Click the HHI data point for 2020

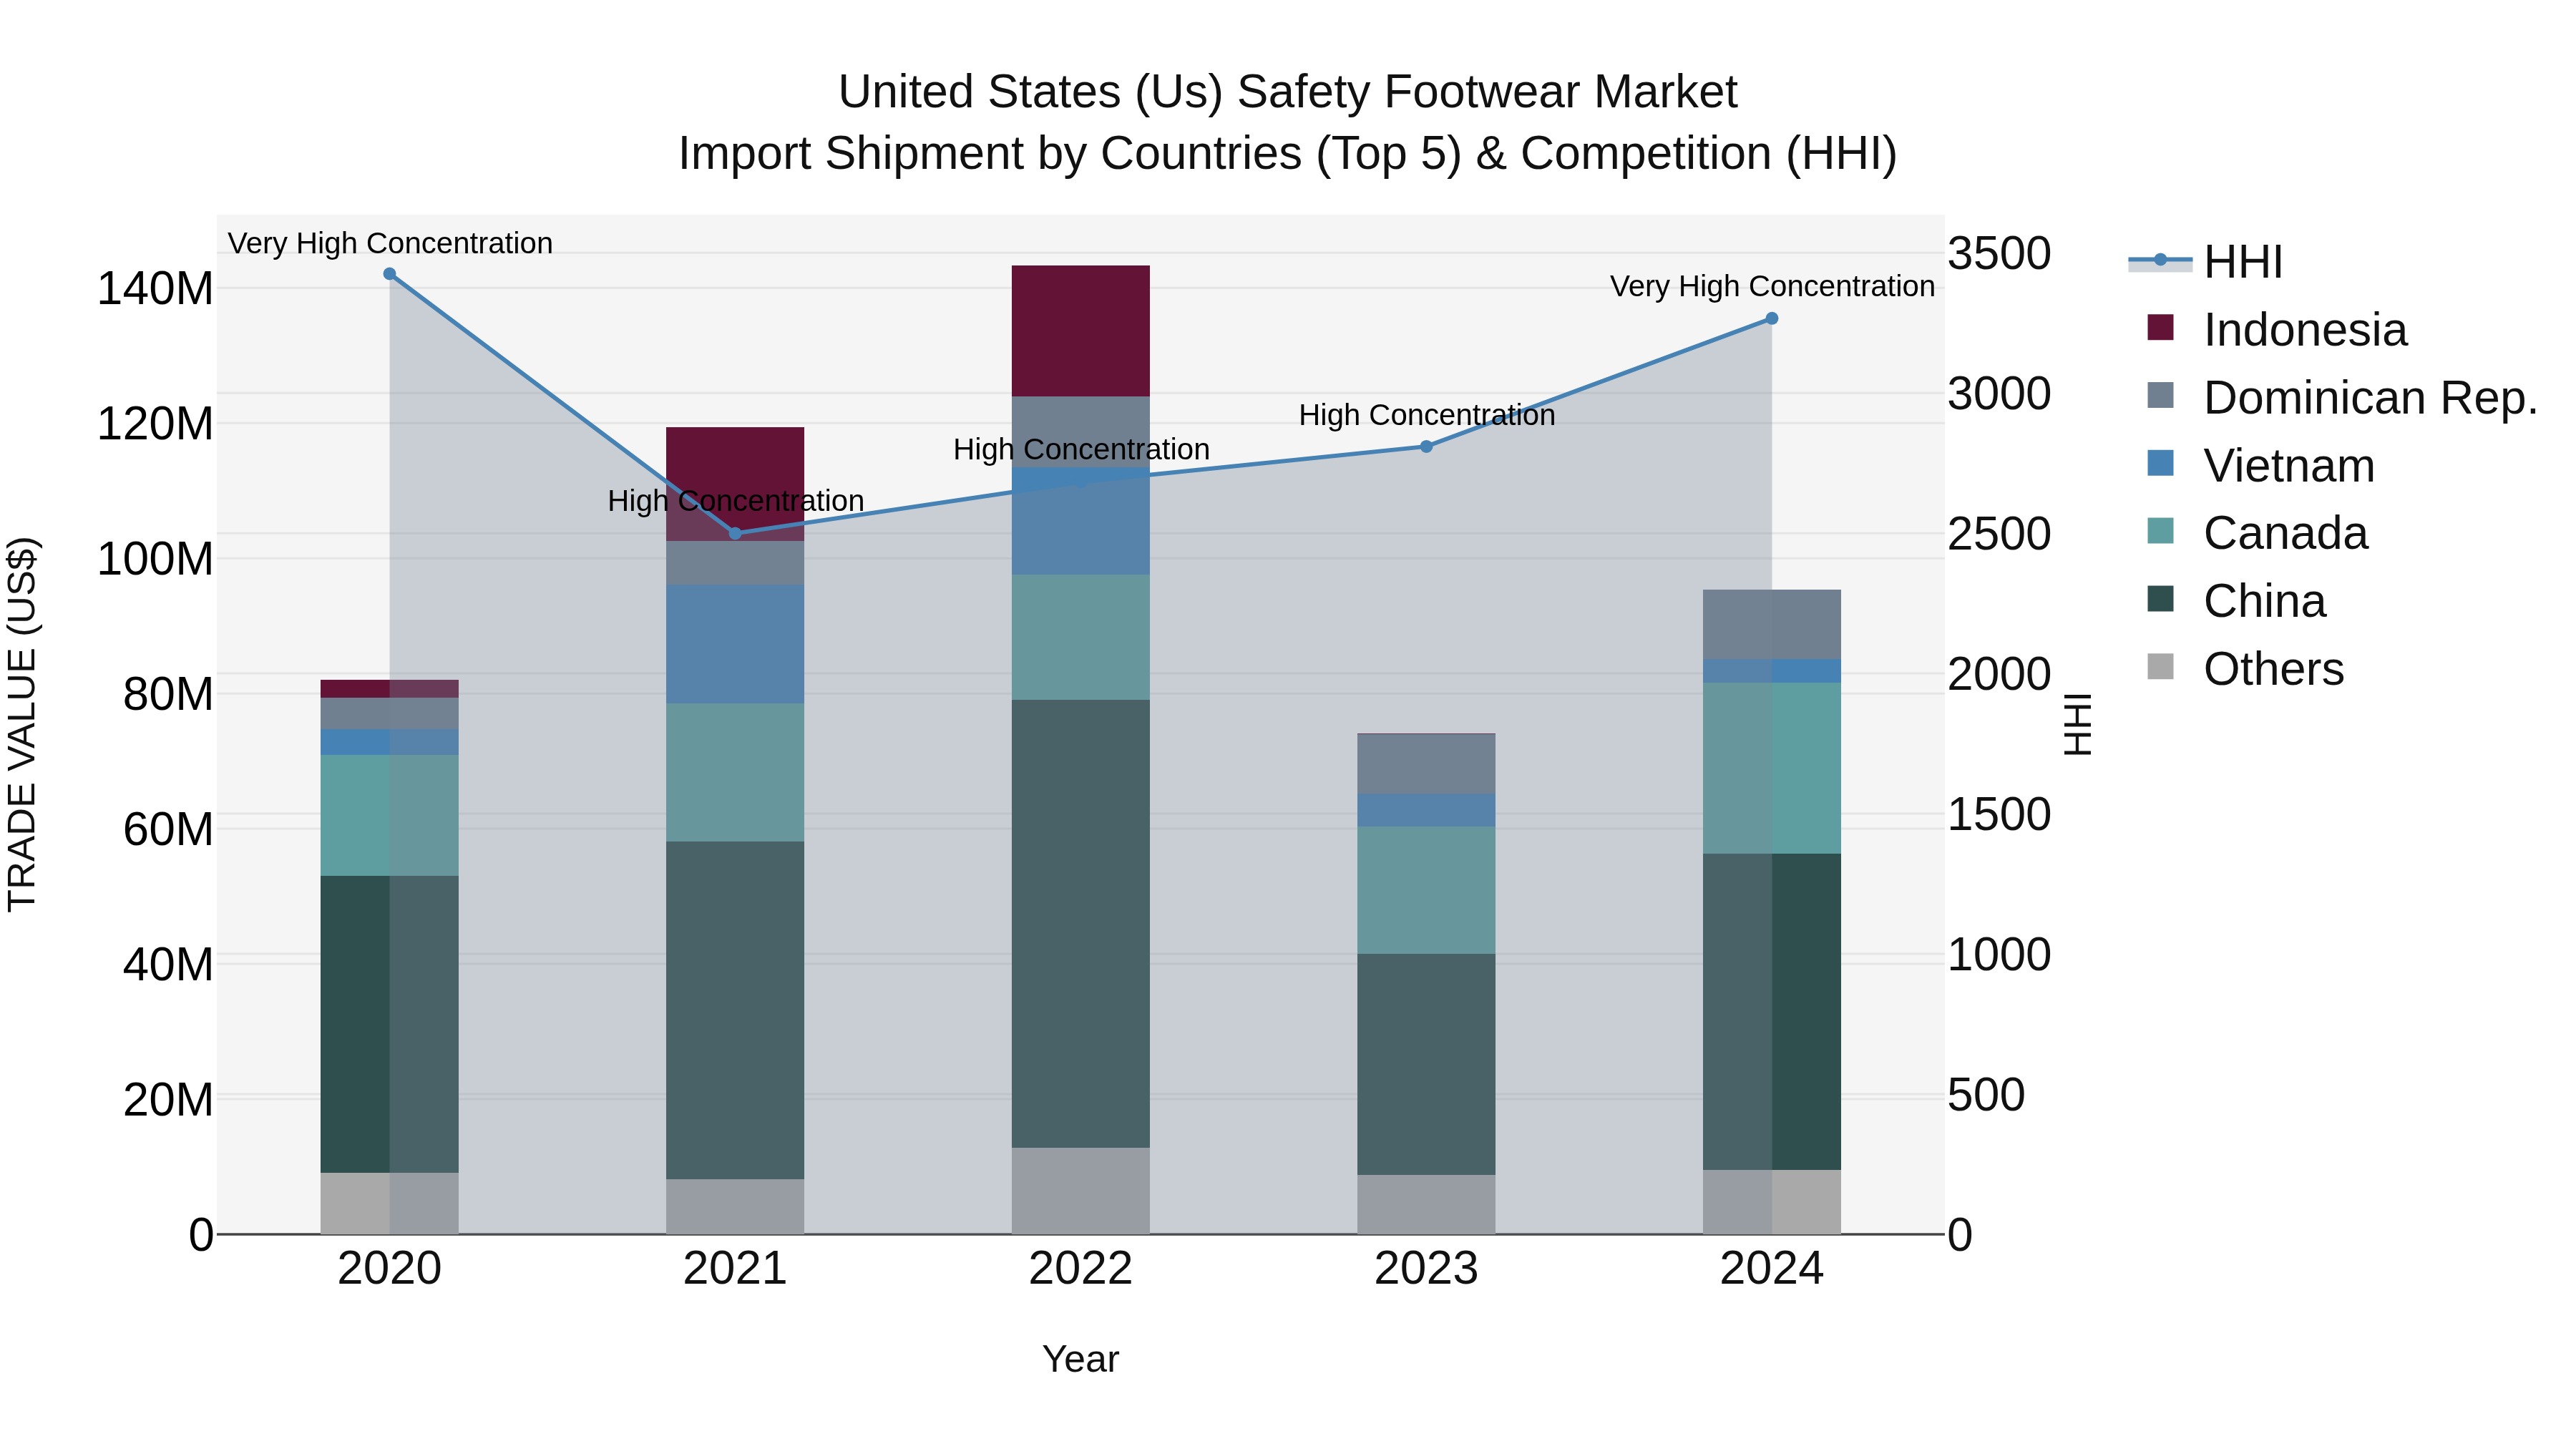390,274
